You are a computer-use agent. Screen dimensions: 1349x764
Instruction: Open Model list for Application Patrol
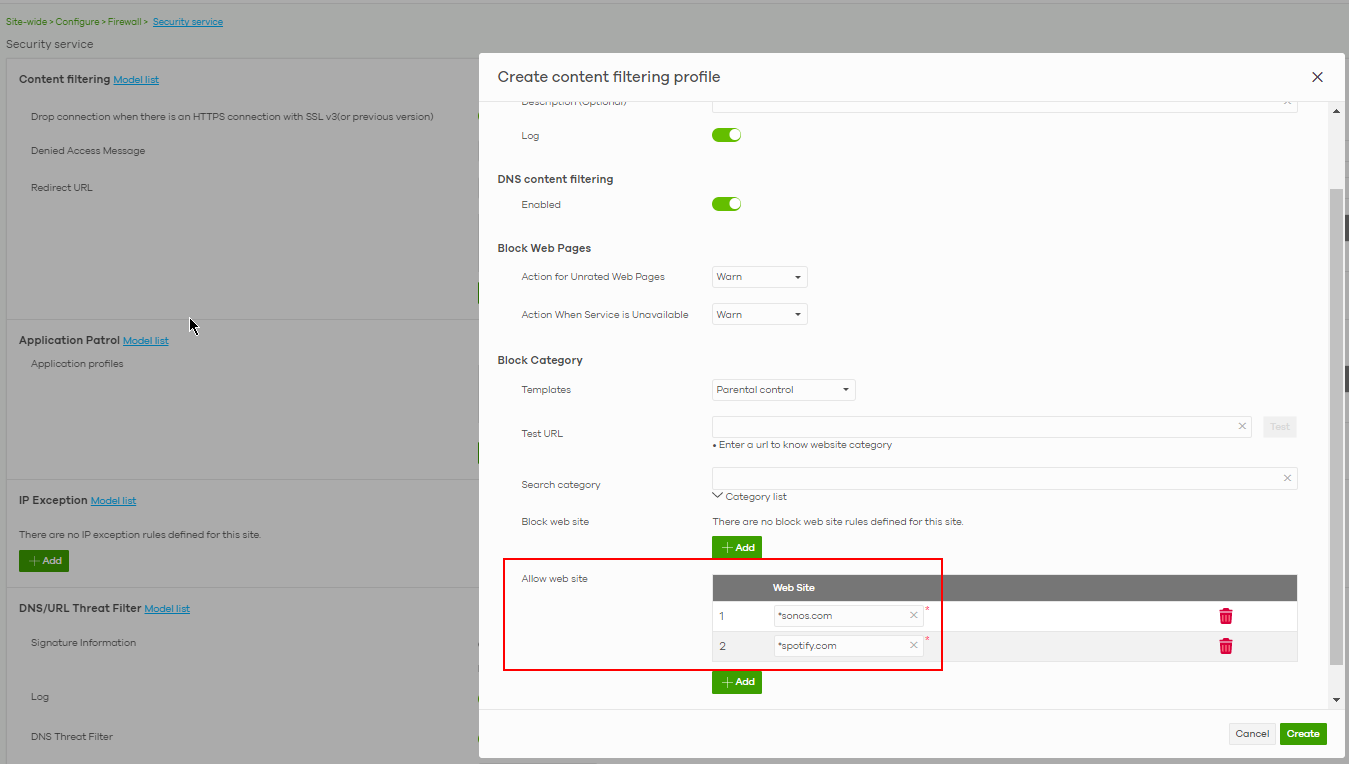click(145, 340)
